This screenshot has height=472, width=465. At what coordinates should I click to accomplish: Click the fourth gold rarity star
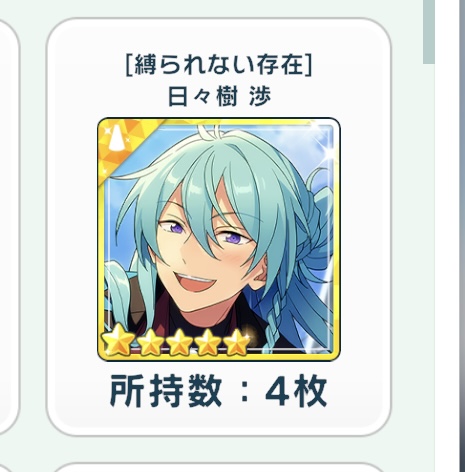pos(208,341)
